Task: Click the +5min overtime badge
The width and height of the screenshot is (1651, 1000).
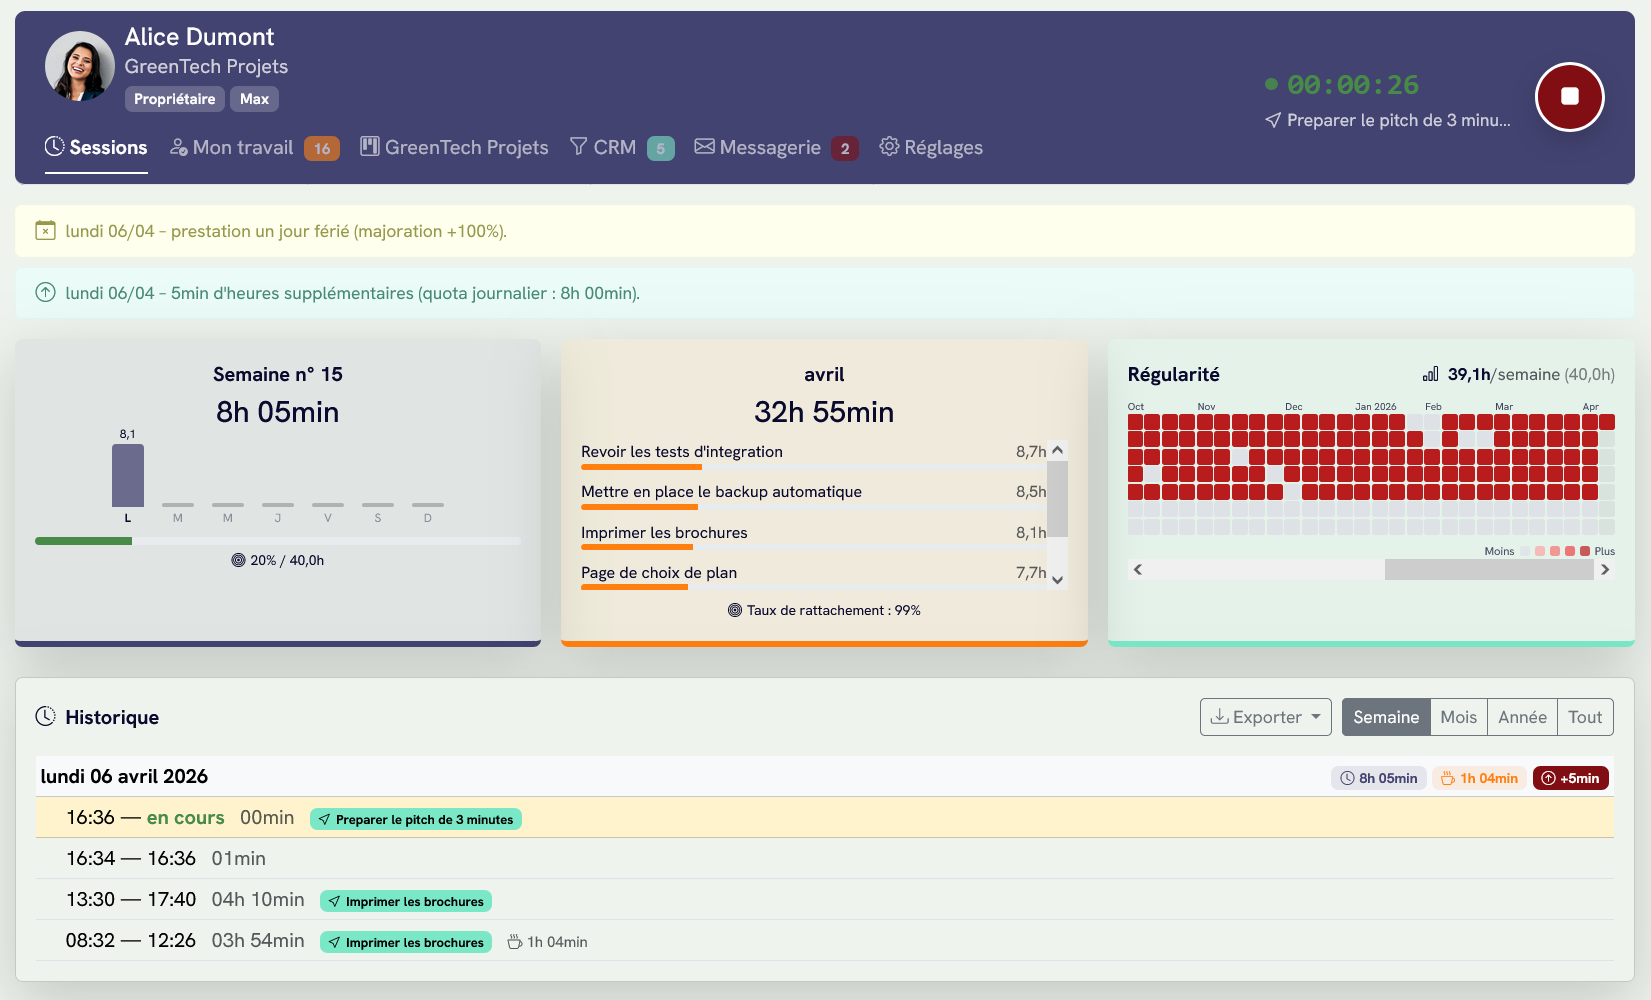Action: point(1570,778)
